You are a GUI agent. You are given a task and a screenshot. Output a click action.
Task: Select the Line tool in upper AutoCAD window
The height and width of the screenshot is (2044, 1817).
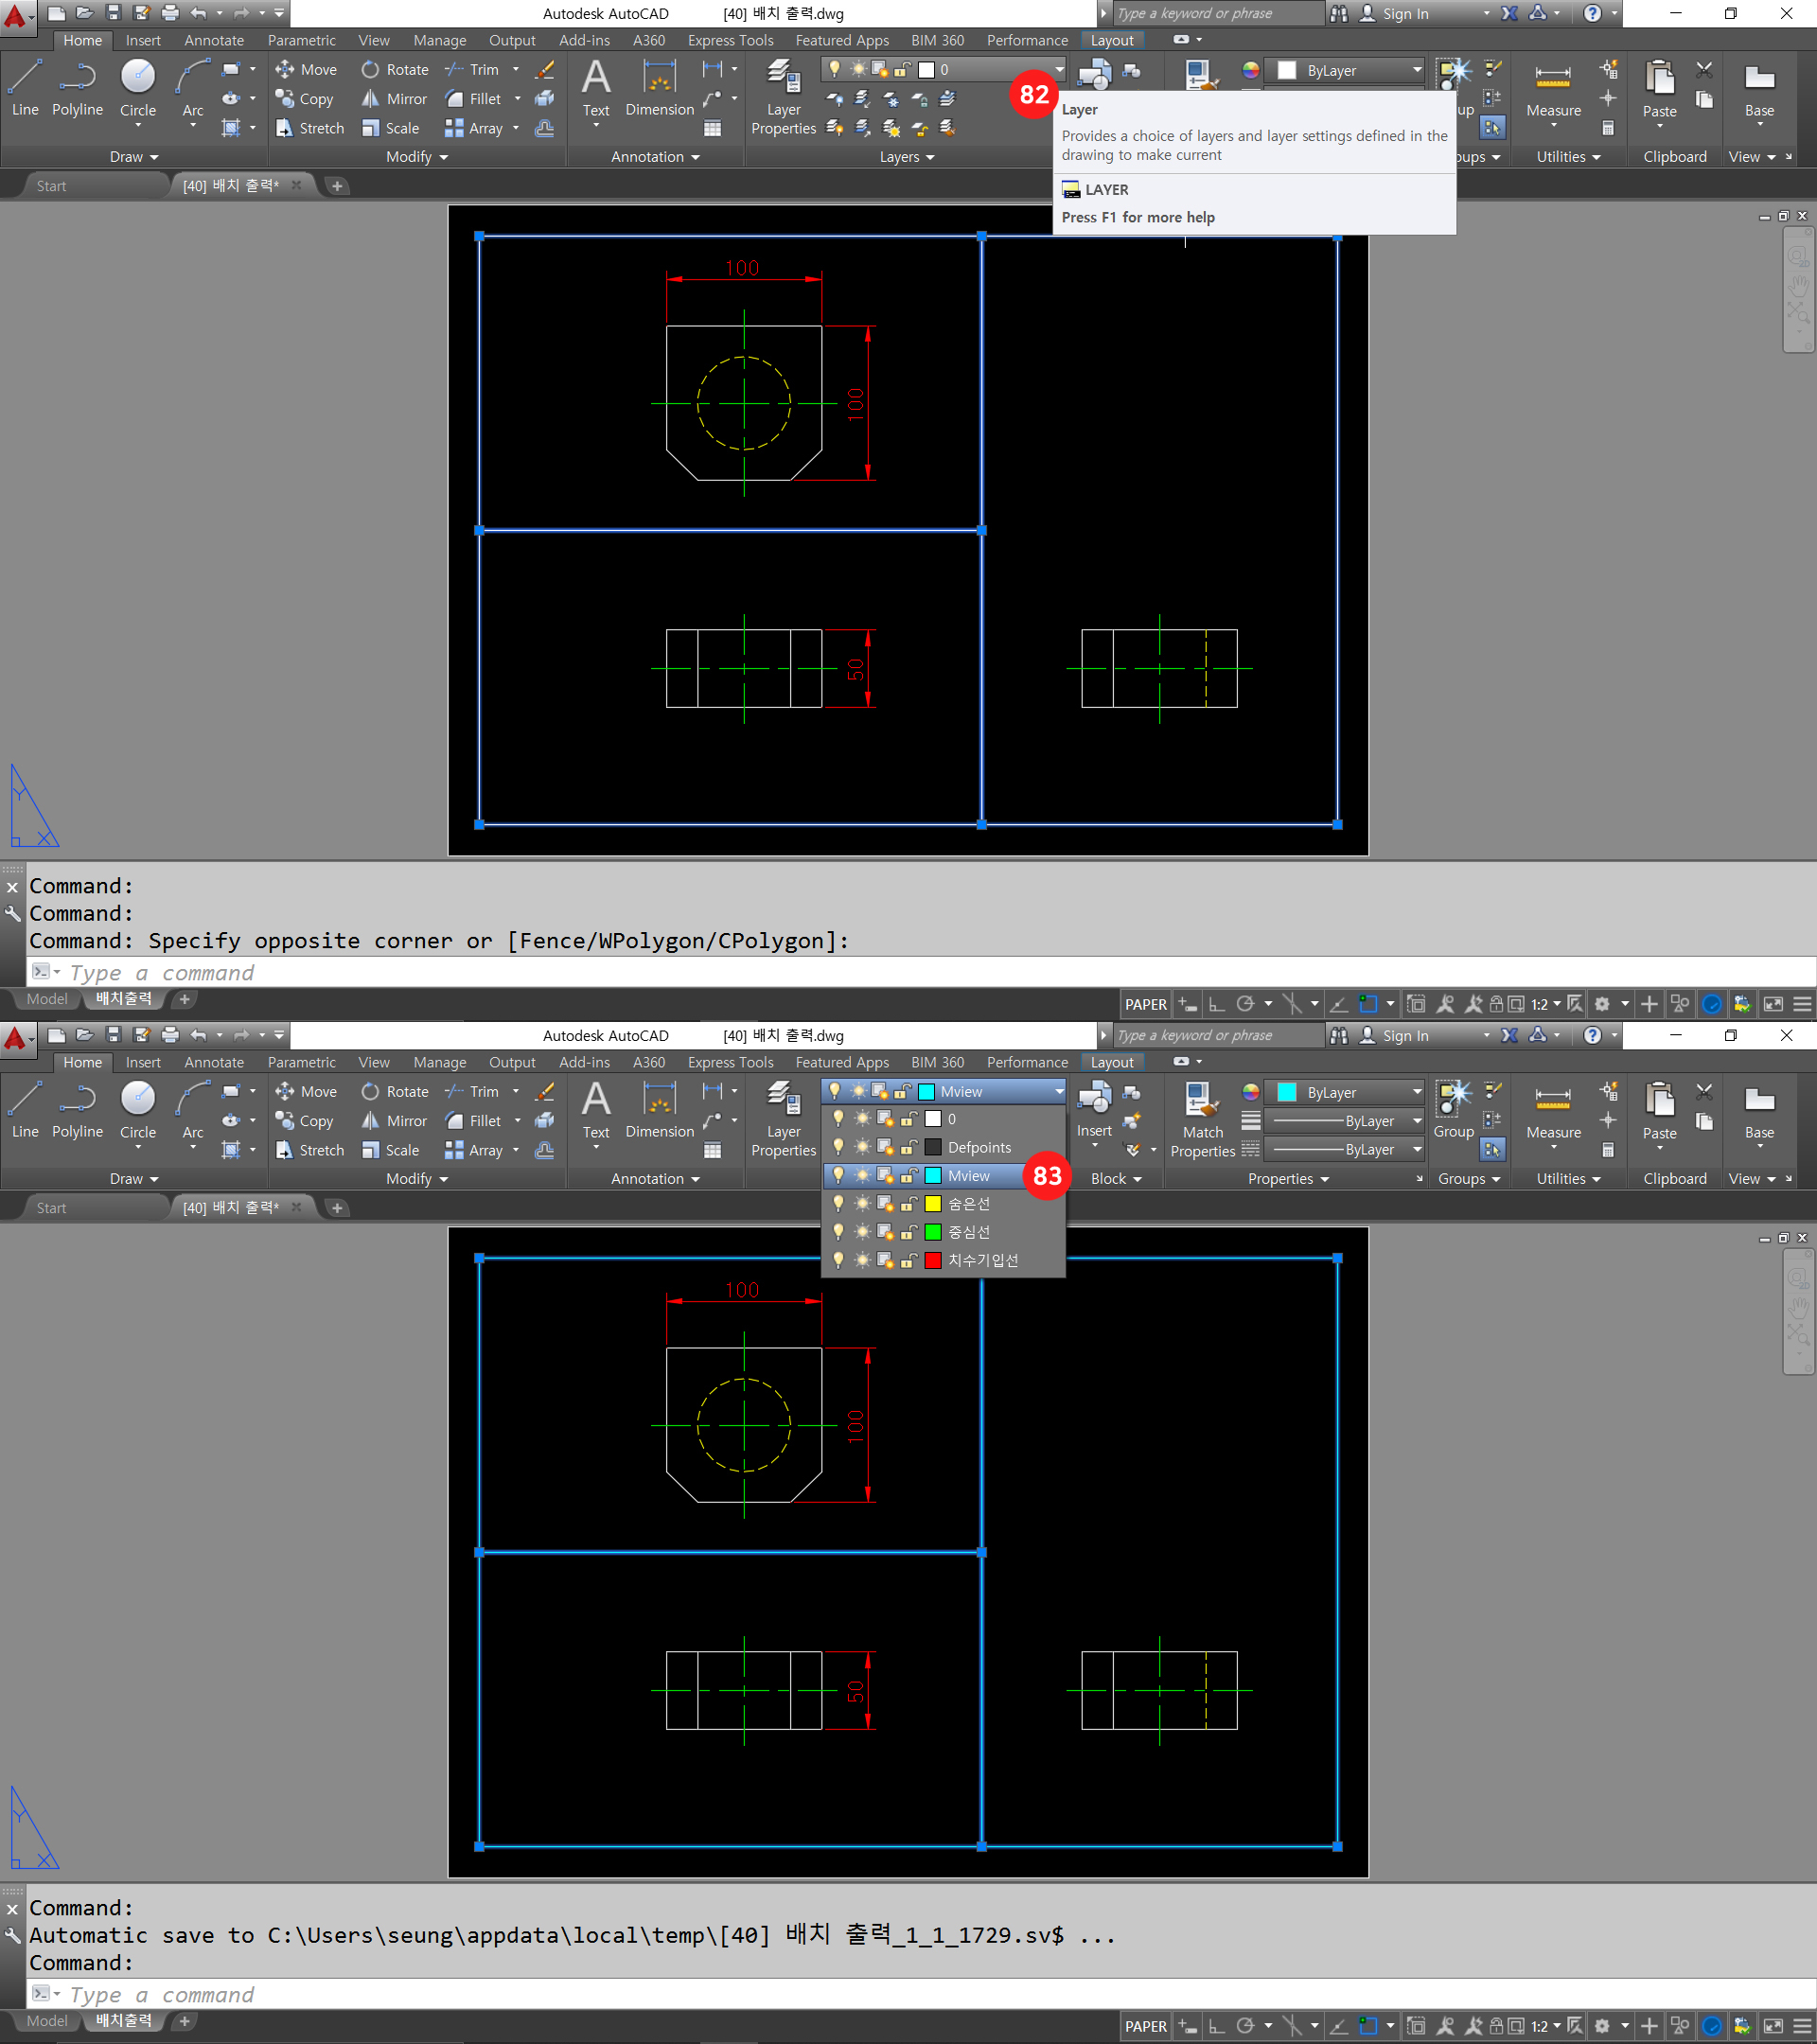25,88
